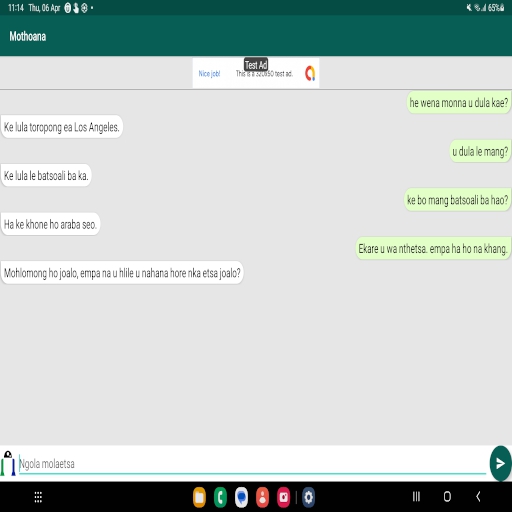The image size is (512, 512).
Task: Go back using the navigation chevron
Action: point(478,497)
